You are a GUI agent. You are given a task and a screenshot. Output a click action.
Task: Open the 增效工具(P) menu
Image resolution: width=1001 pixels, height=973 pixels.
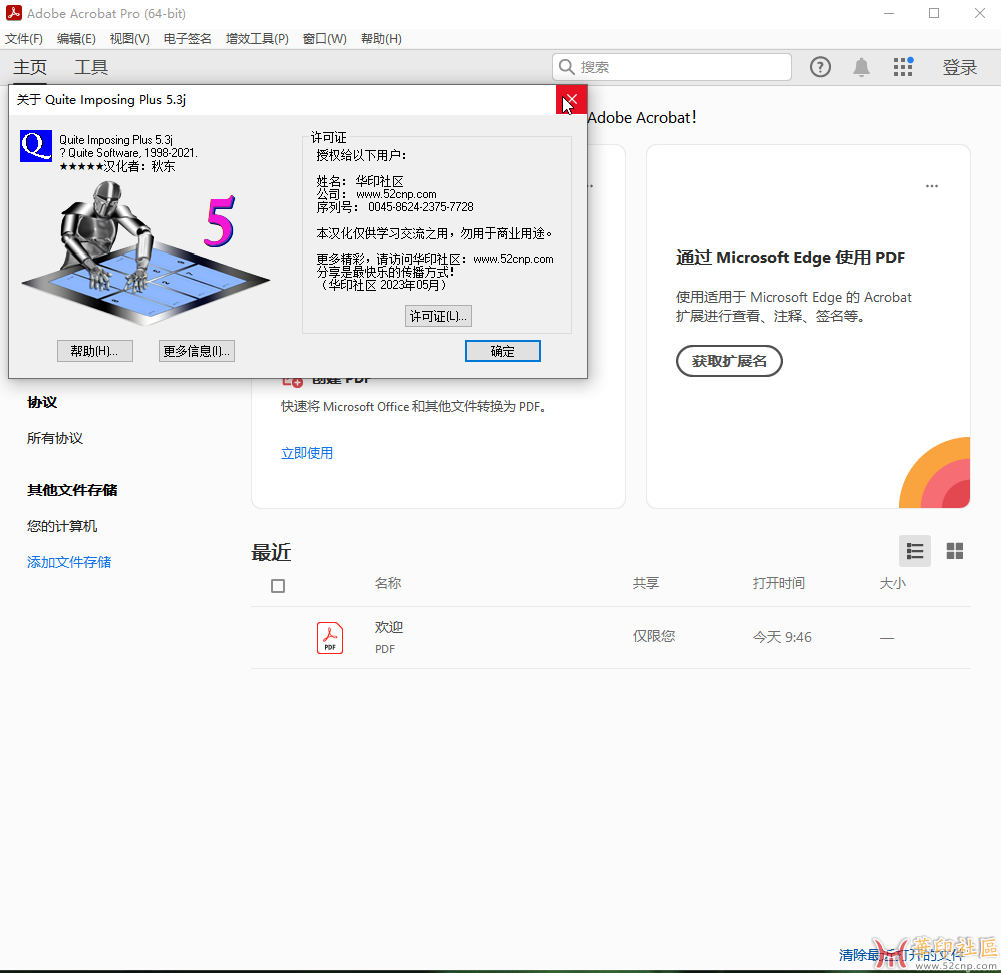(x=257, y=39)
